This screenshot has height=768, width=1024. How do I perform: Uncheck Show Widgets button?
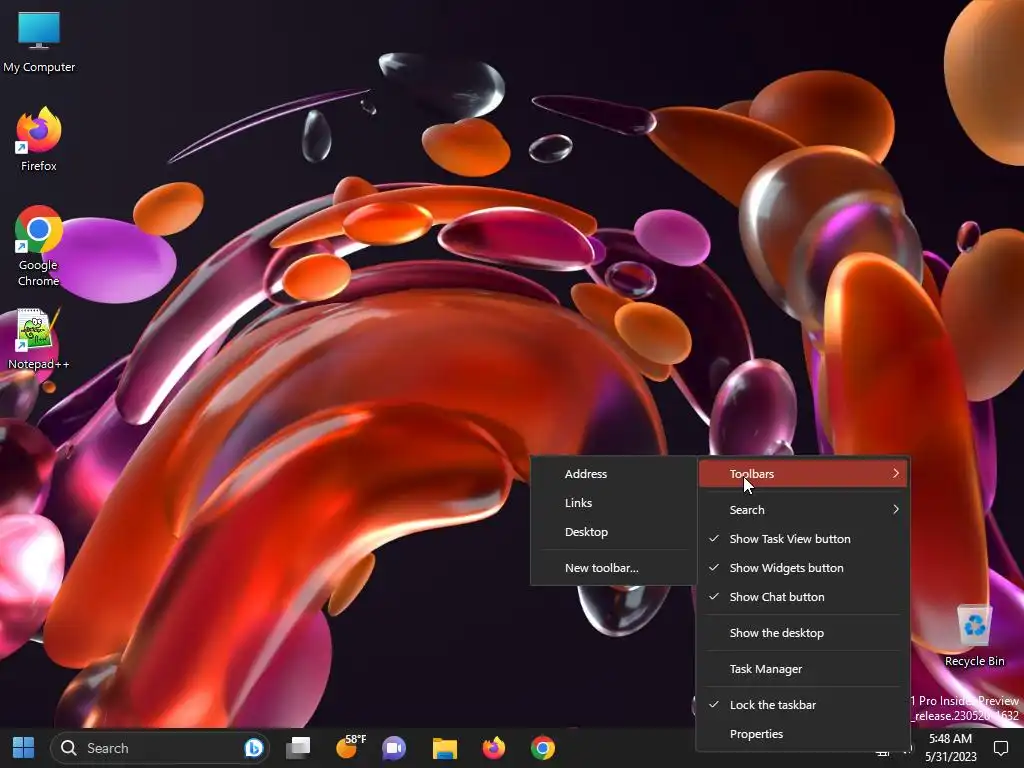click(804, 568)
